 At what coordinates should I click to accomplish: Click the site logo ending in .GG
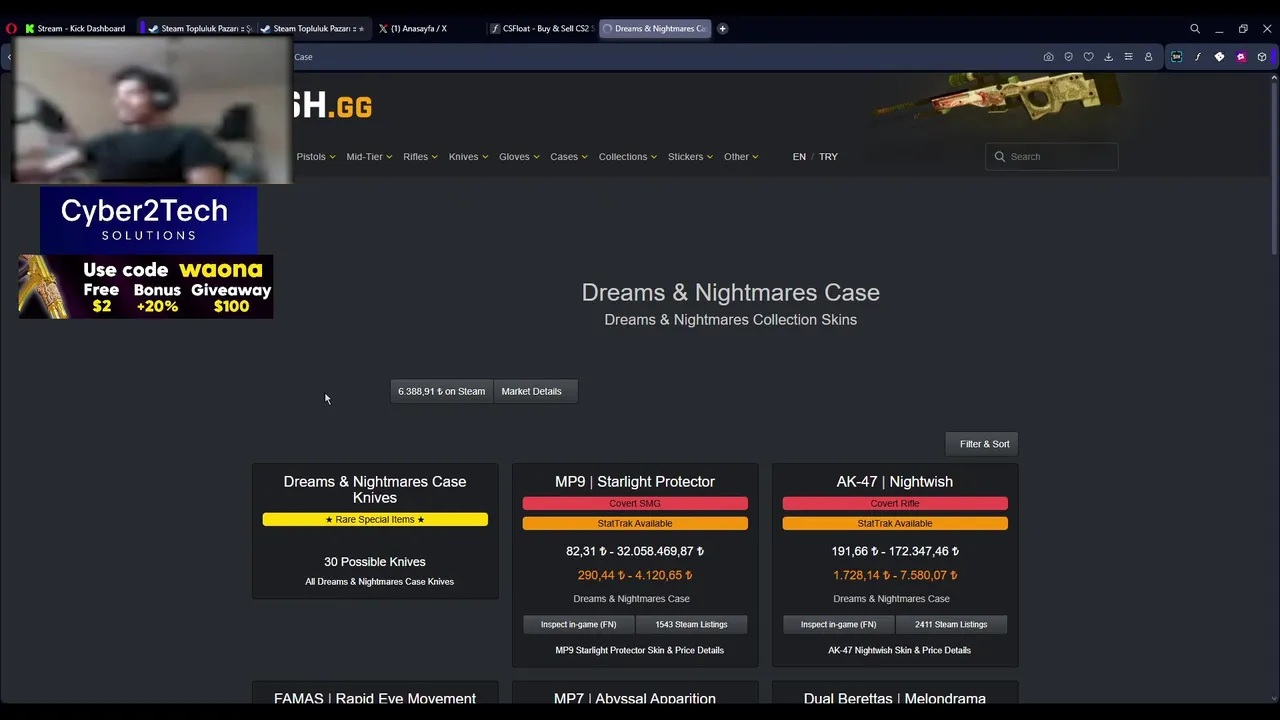tap(333, 107)
